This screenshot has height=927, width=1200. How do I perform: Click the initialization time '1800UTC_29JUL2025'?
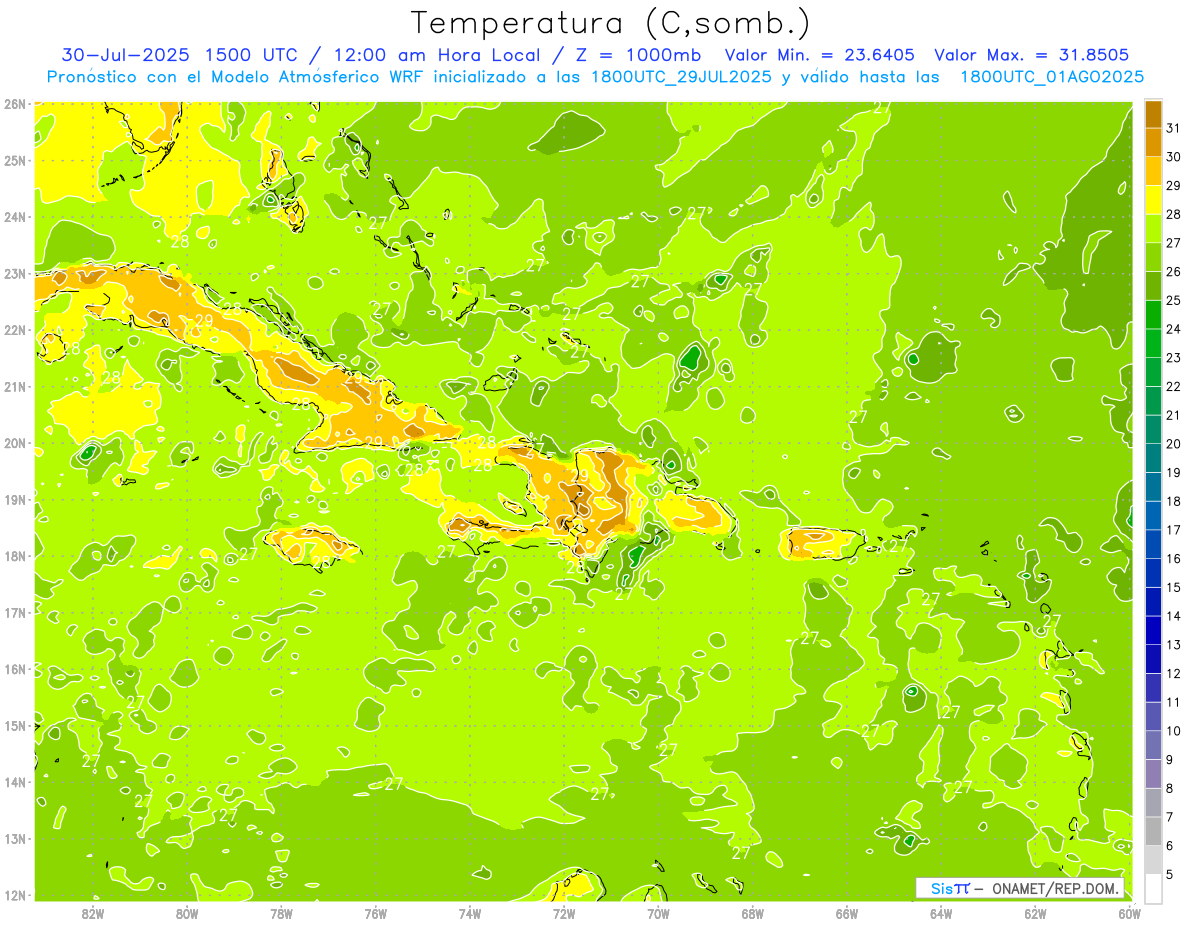[x=680, y=76]
